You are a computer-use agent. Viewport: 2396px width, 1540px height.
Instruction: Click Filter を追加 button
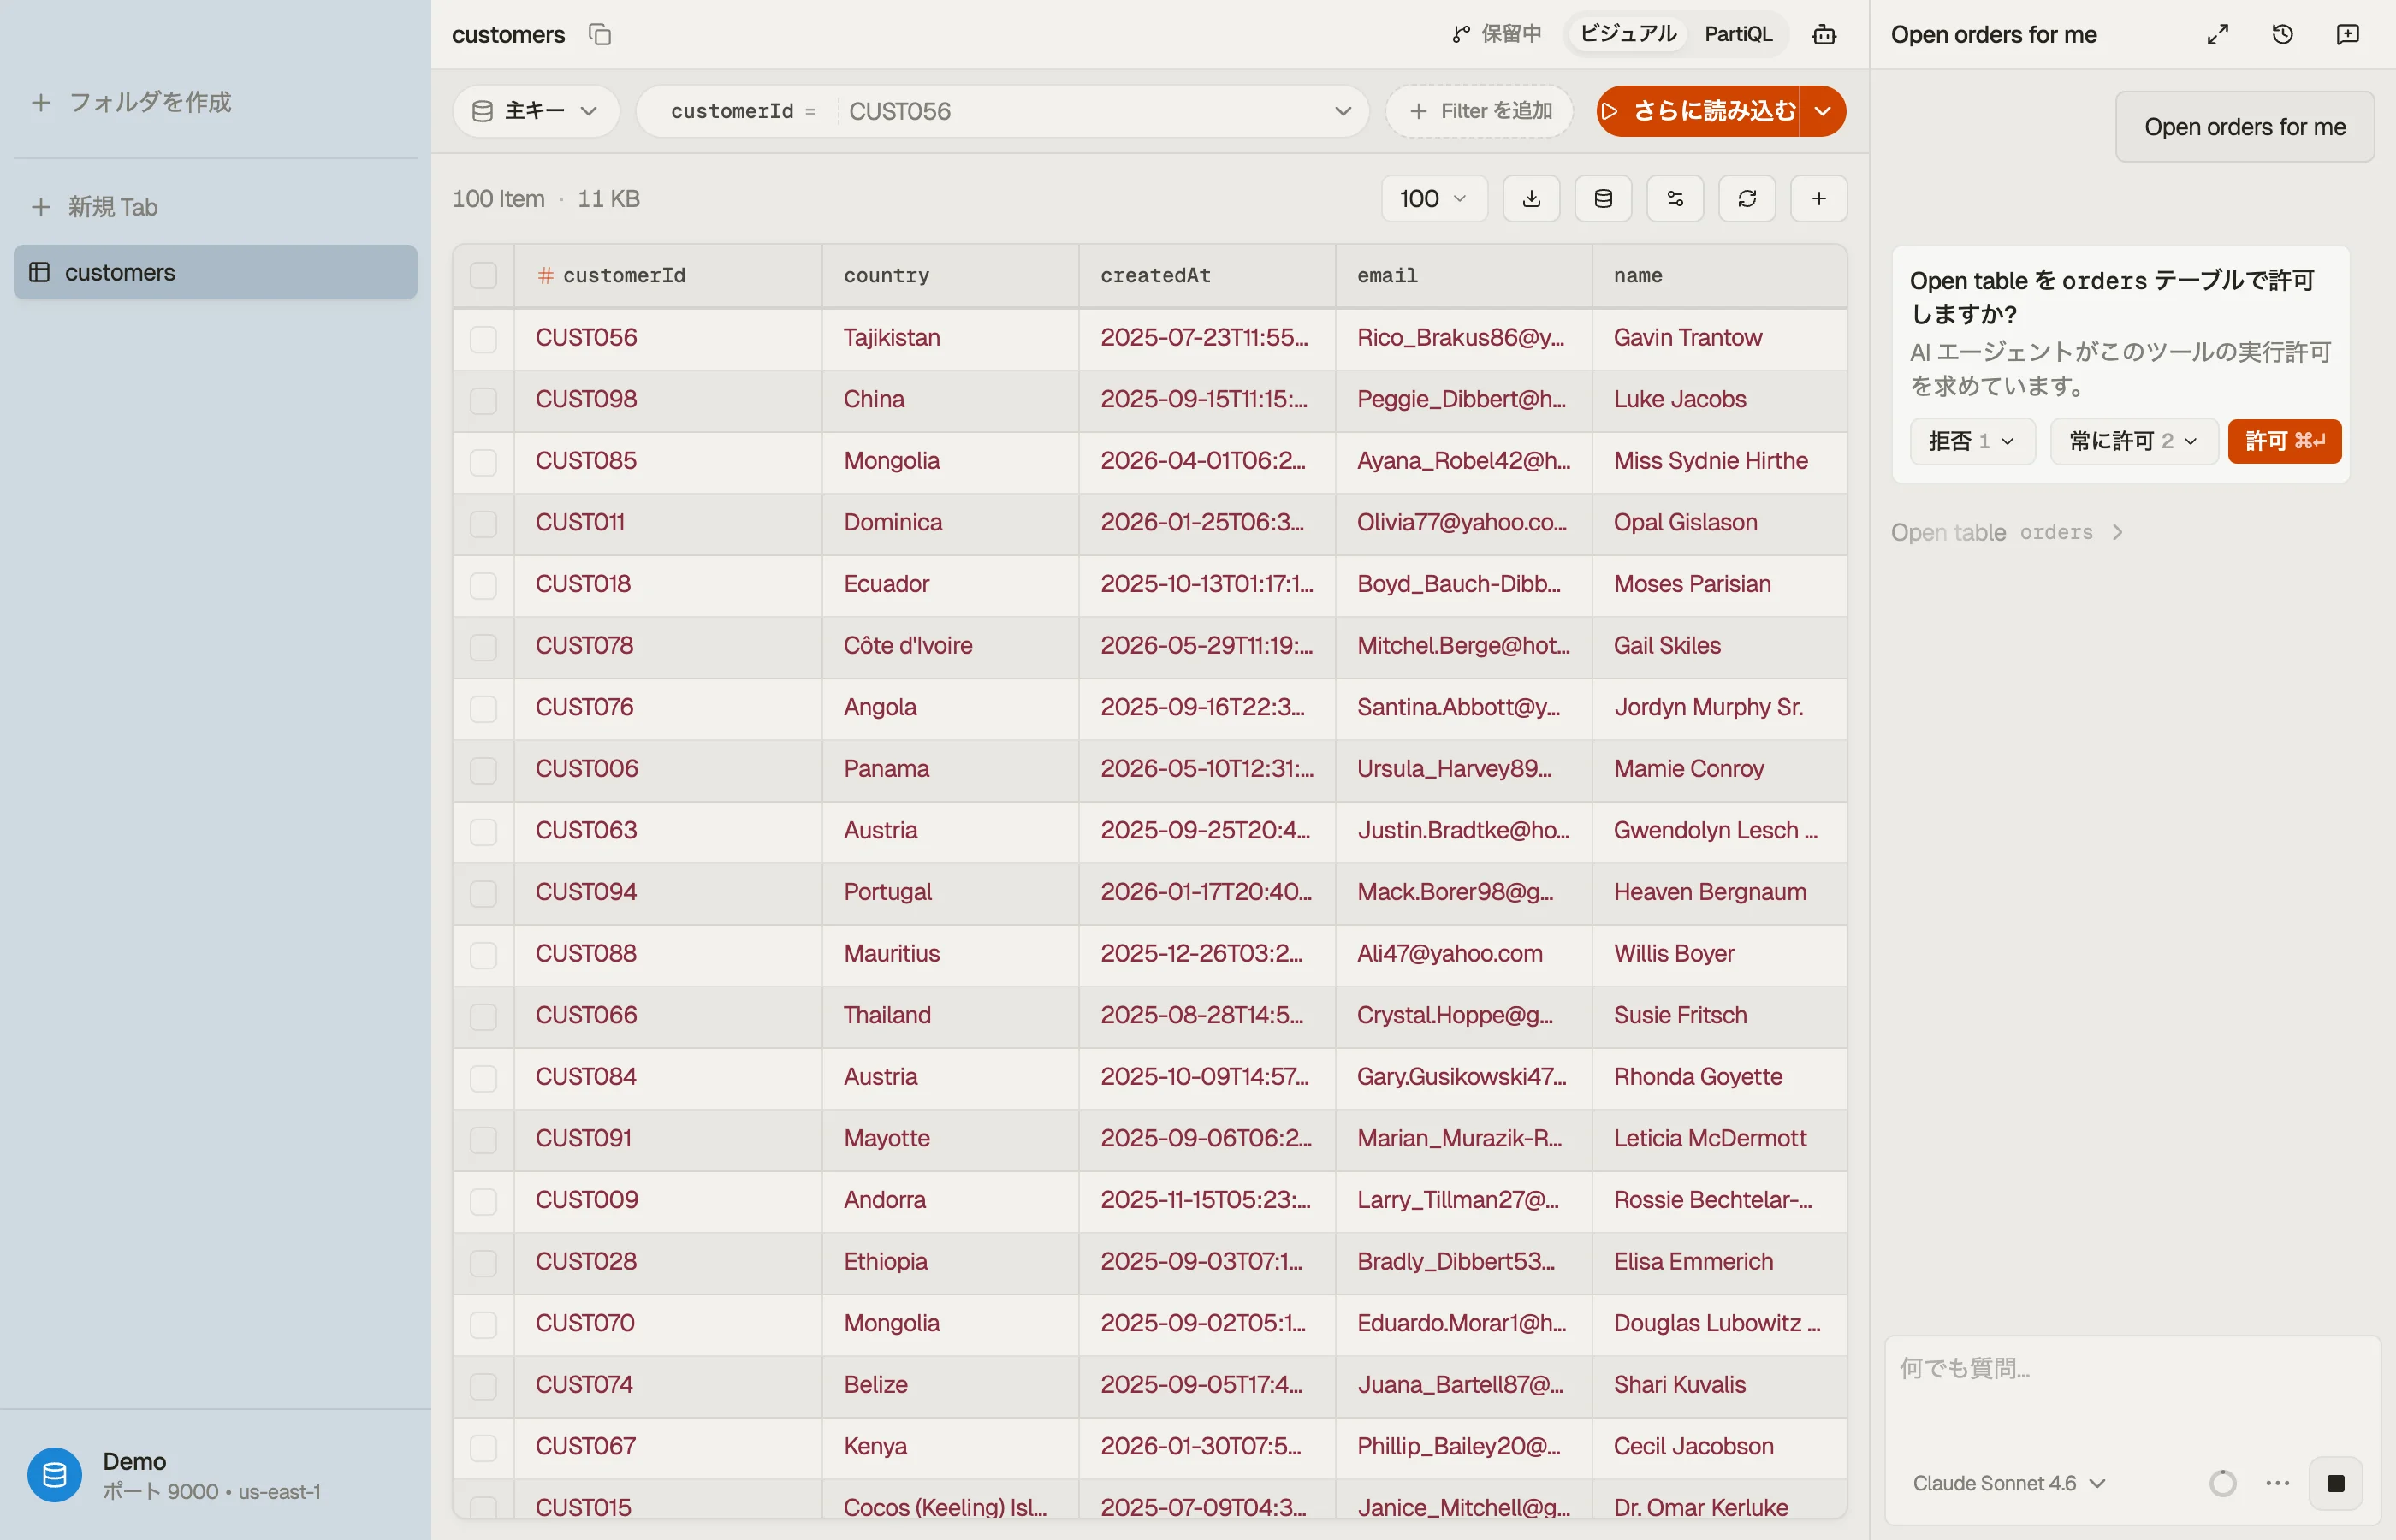1479,111
